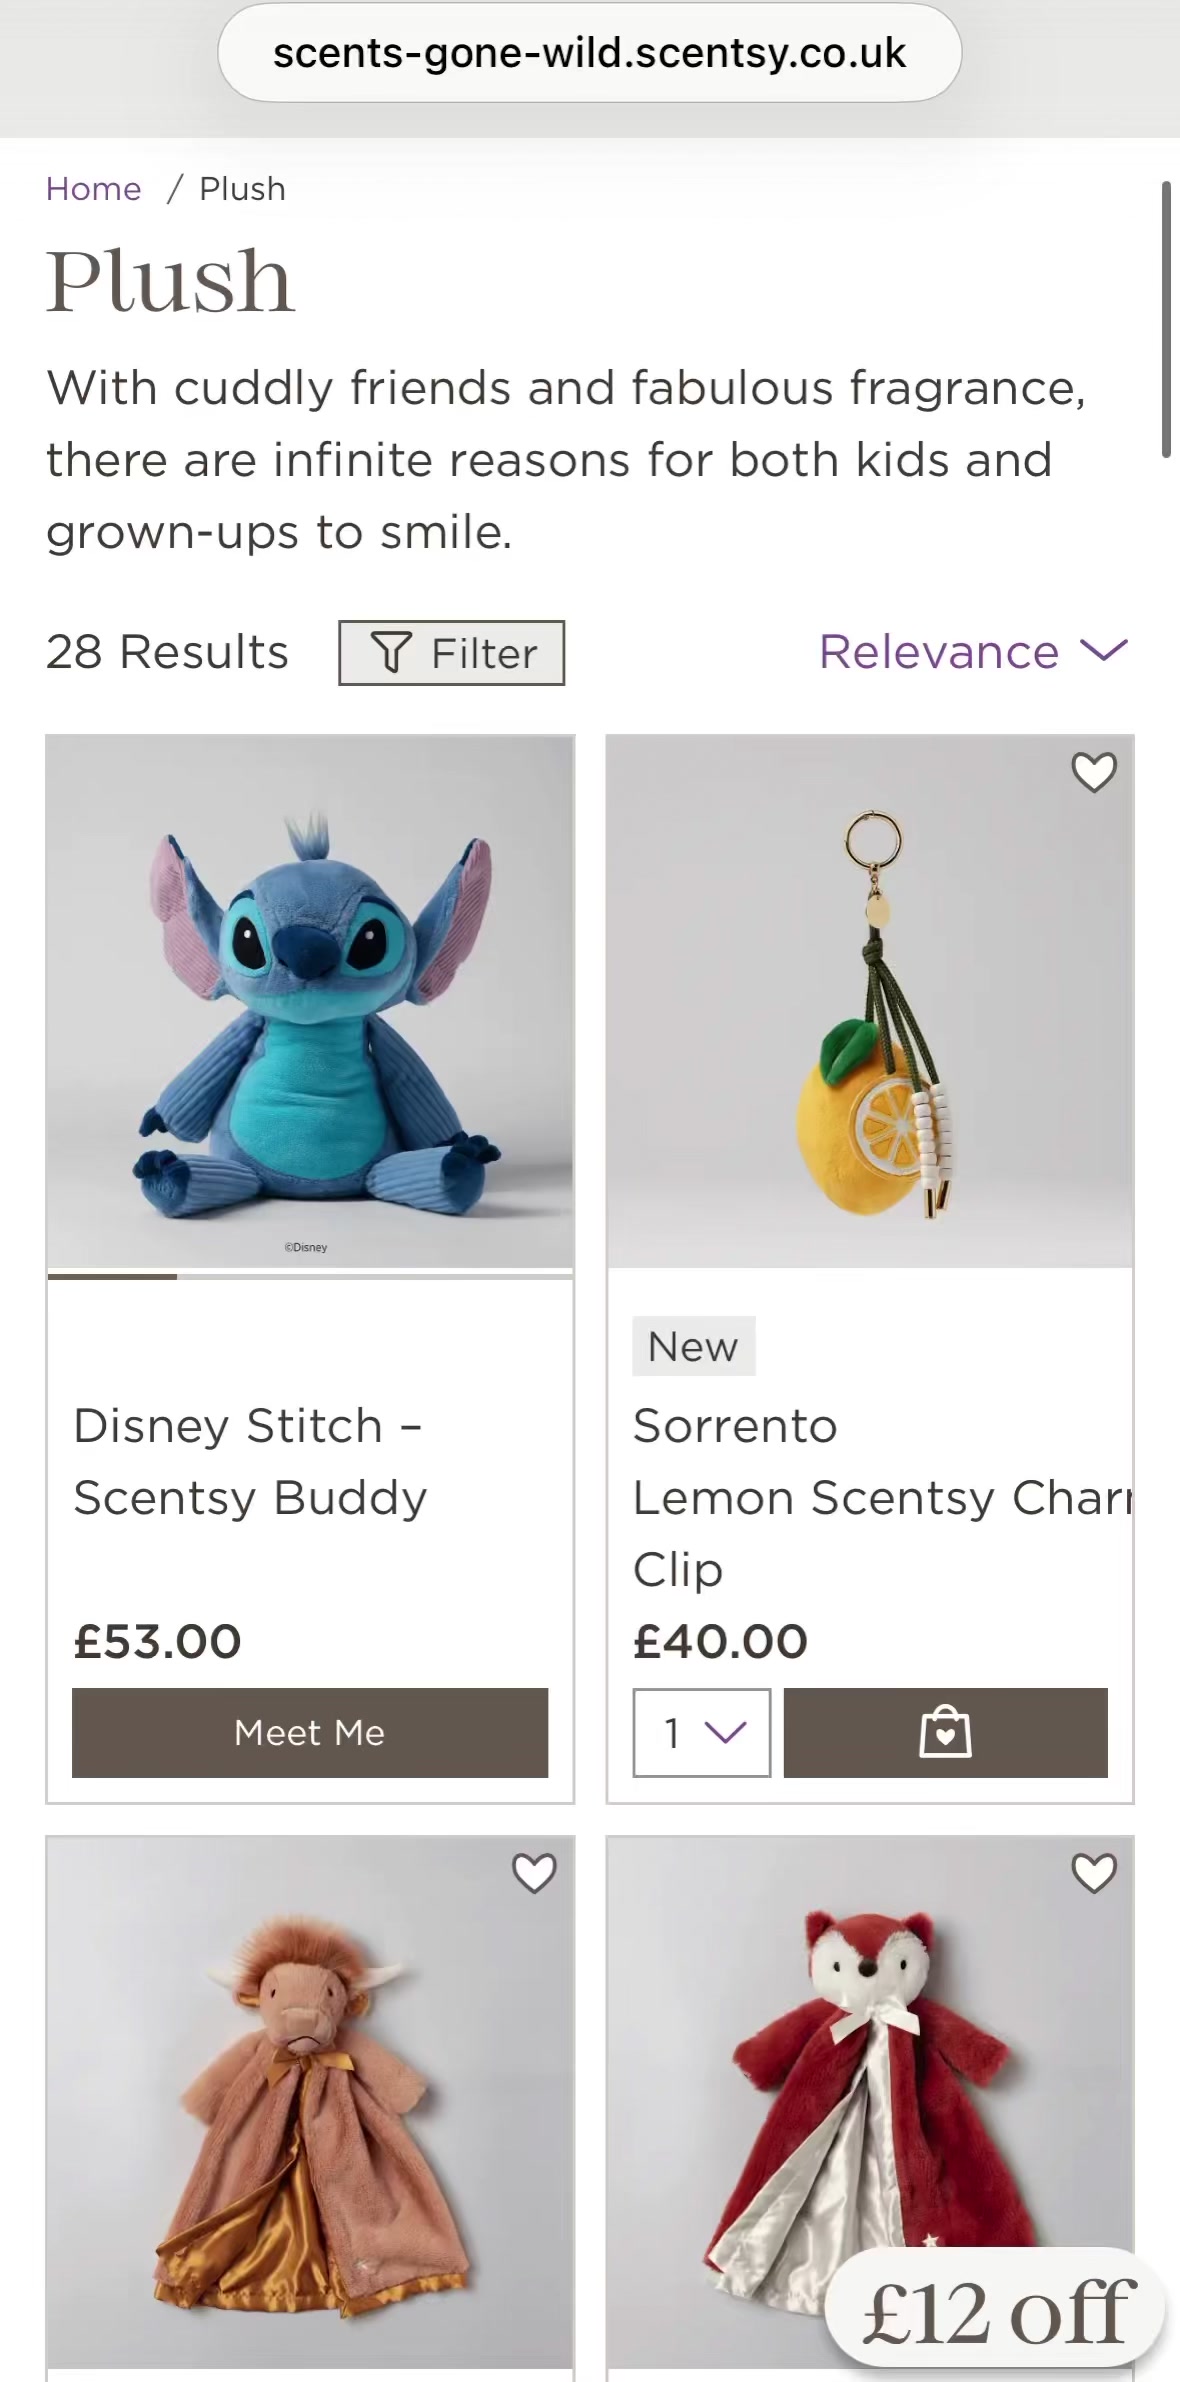View the red fox blanket buddy image
This screenshot has height=2382, width=1180.
tap(870, 2102)
